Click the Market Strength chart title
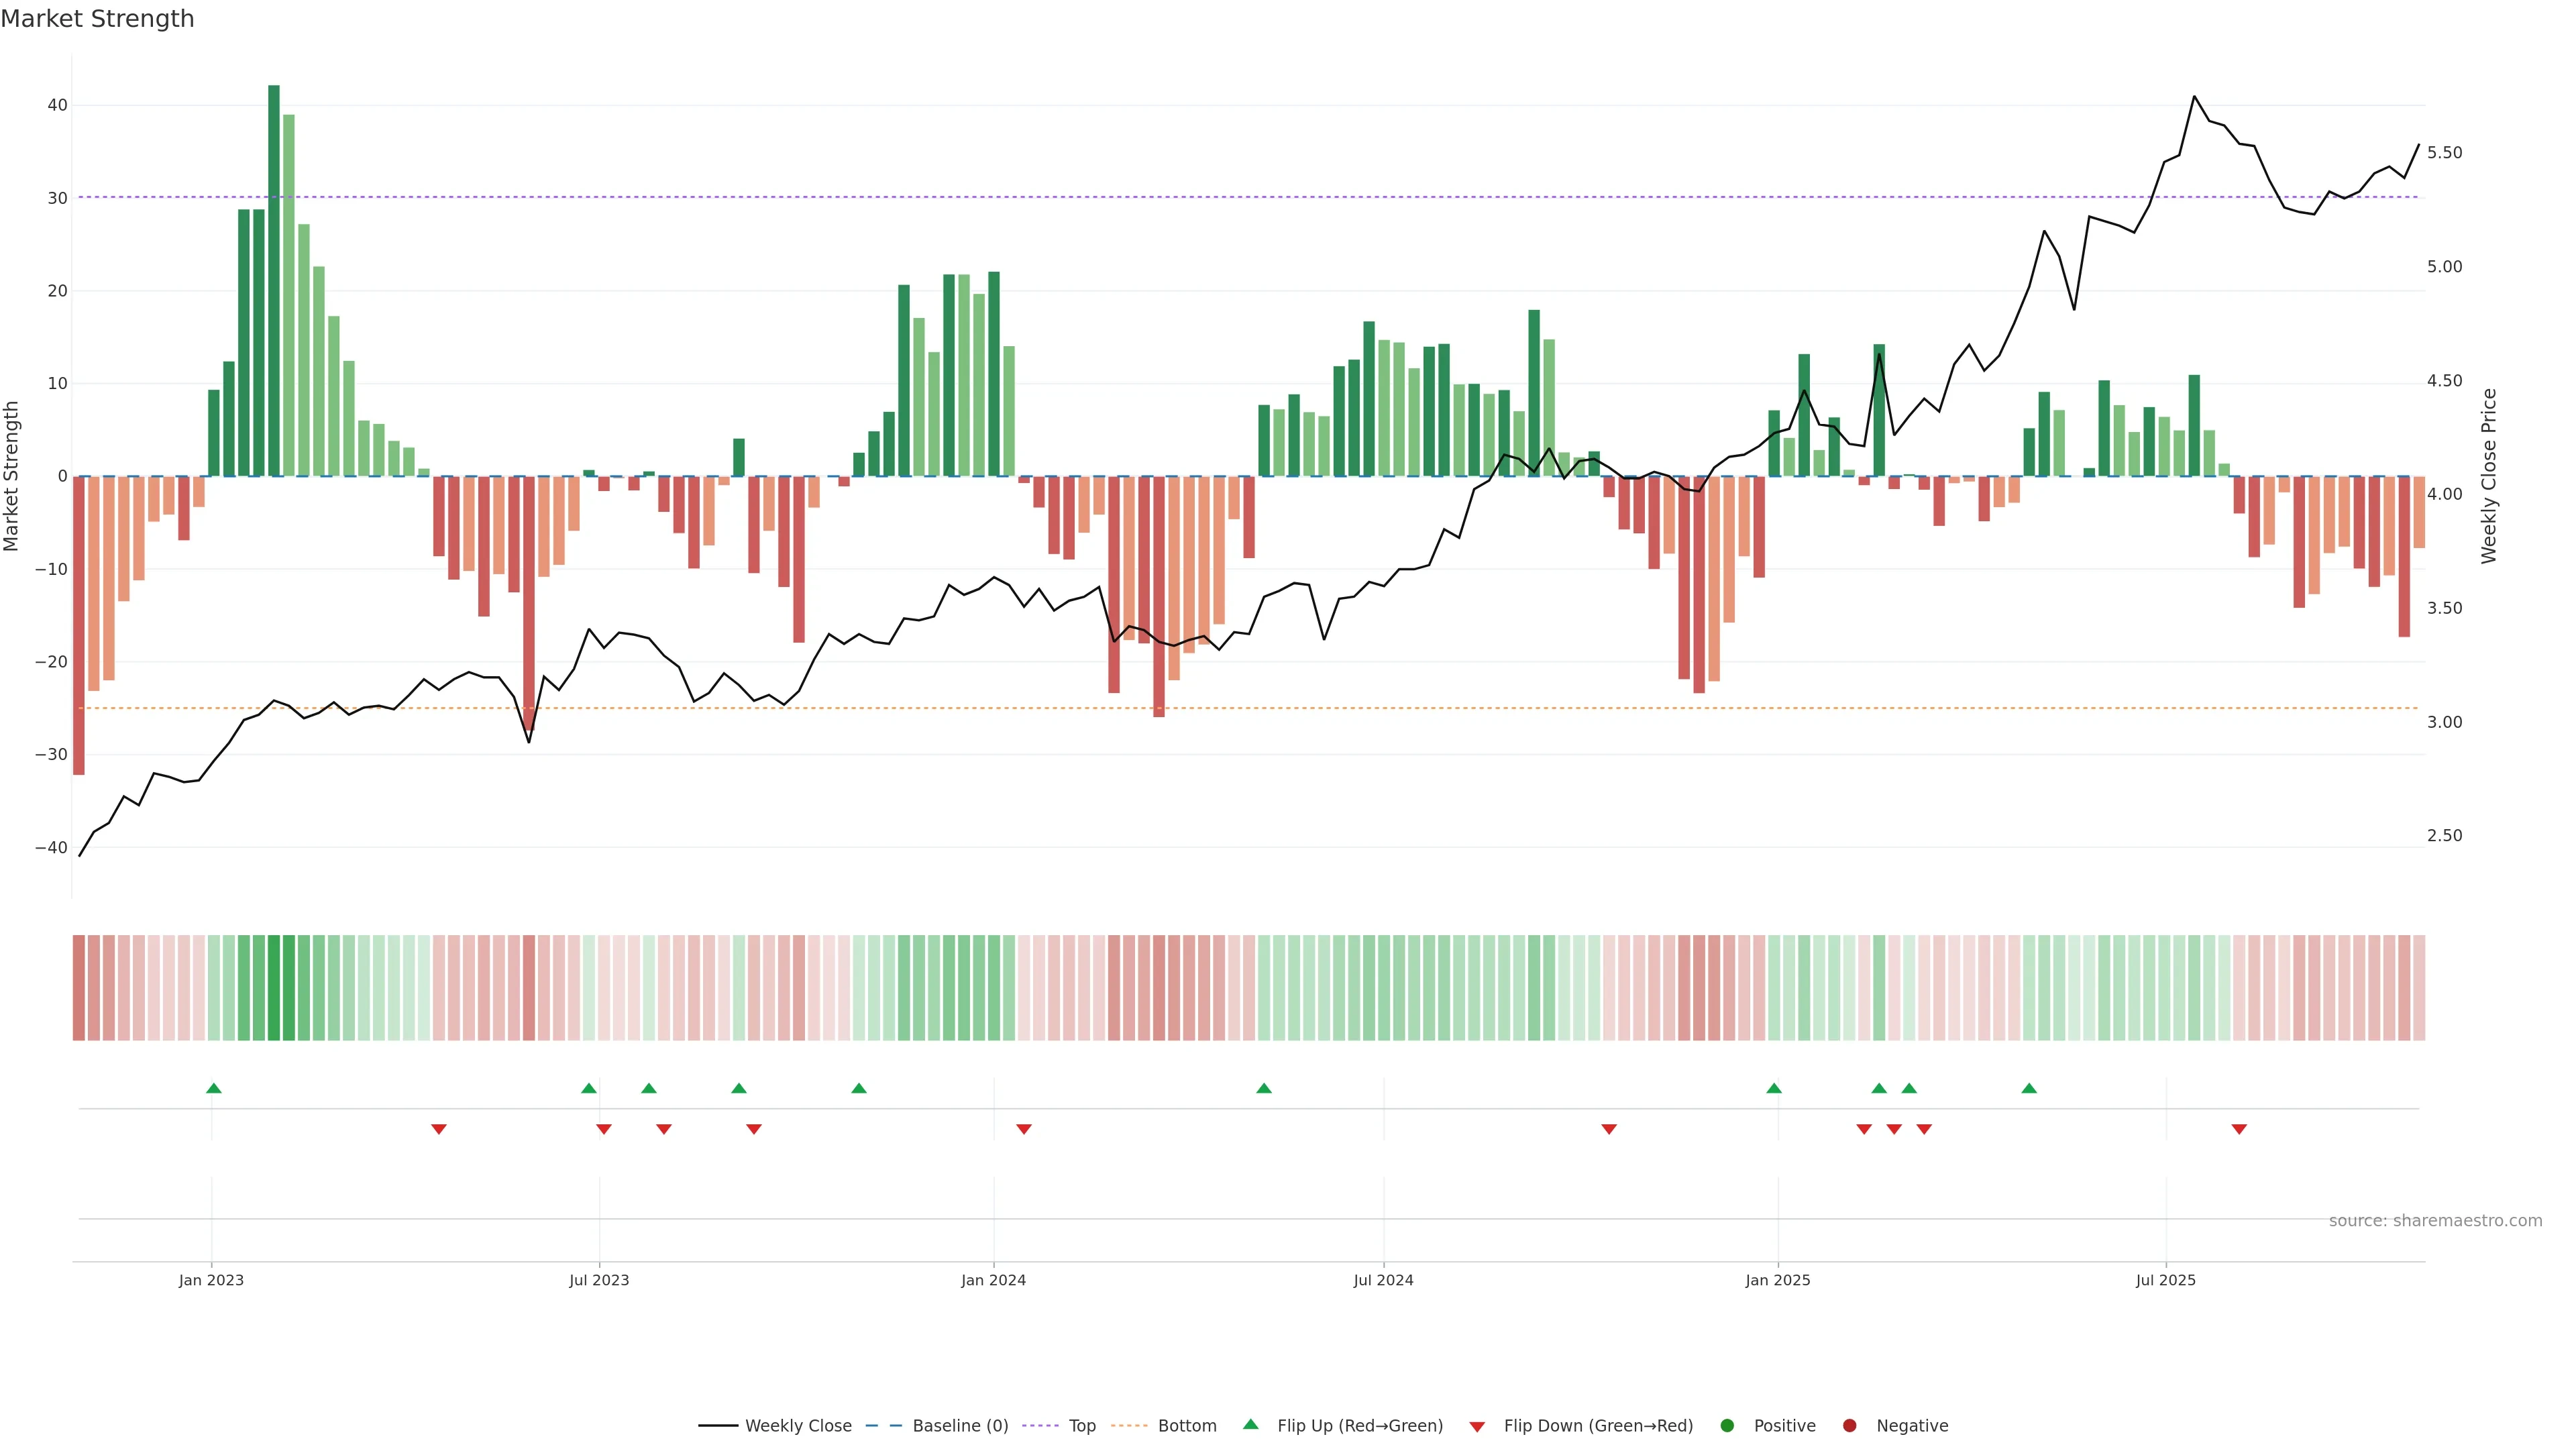Screen dimensions: 2576x1449 coord(97,19)
